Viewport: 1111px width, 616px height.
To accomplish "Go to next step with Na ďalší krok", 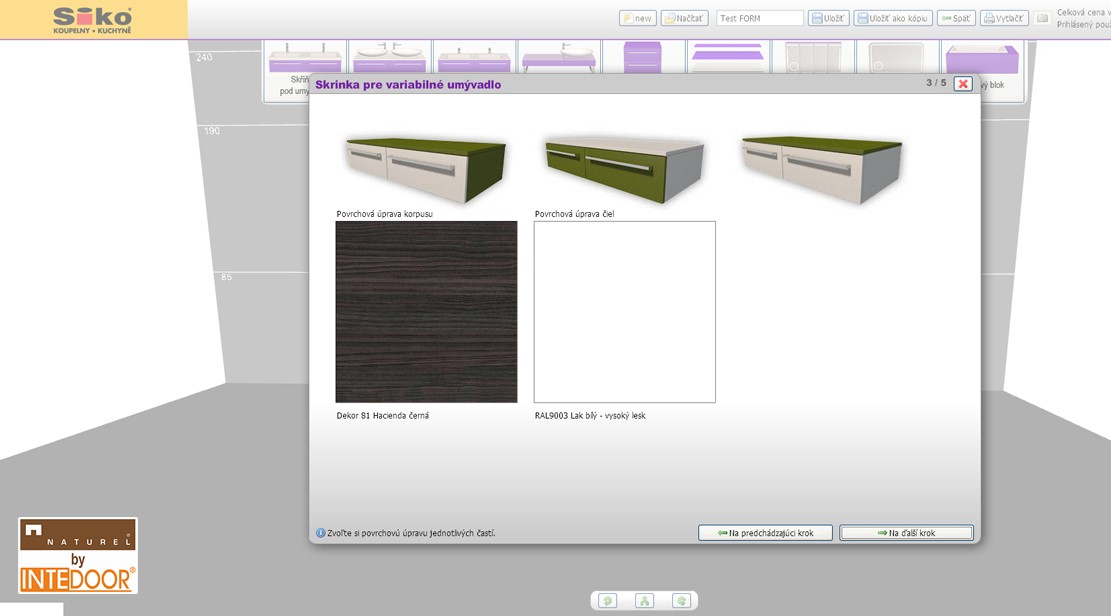I will (x=906, y=533).
